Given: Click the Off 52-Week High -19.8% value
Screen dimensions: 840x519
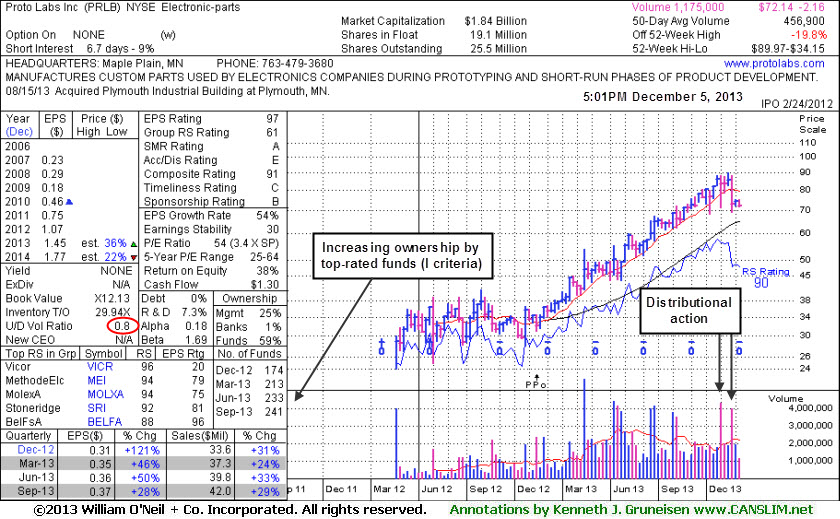Looking at the screenshot, I should pyautogui.click(x=809, y=35).
